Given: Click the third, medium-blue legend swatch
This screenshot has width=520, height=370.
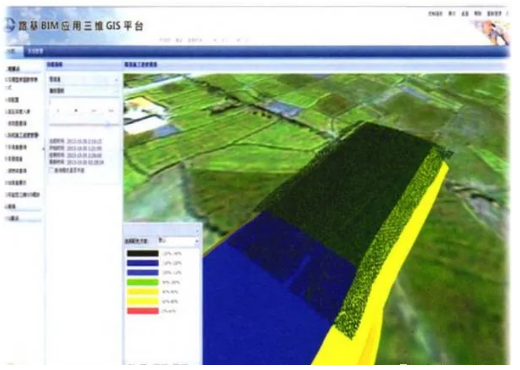Looking at the screenshot, I should pos(143,273).
